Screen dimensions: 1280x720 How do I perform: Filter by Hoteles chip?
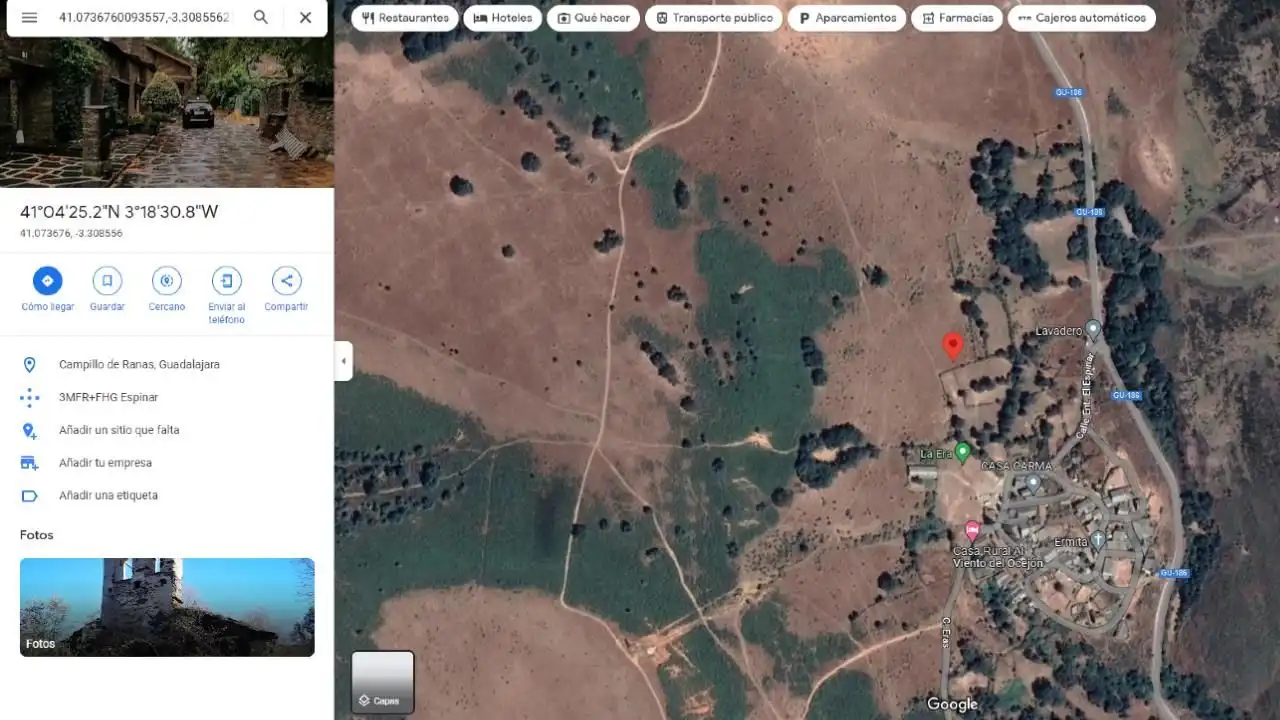[502, 18]
